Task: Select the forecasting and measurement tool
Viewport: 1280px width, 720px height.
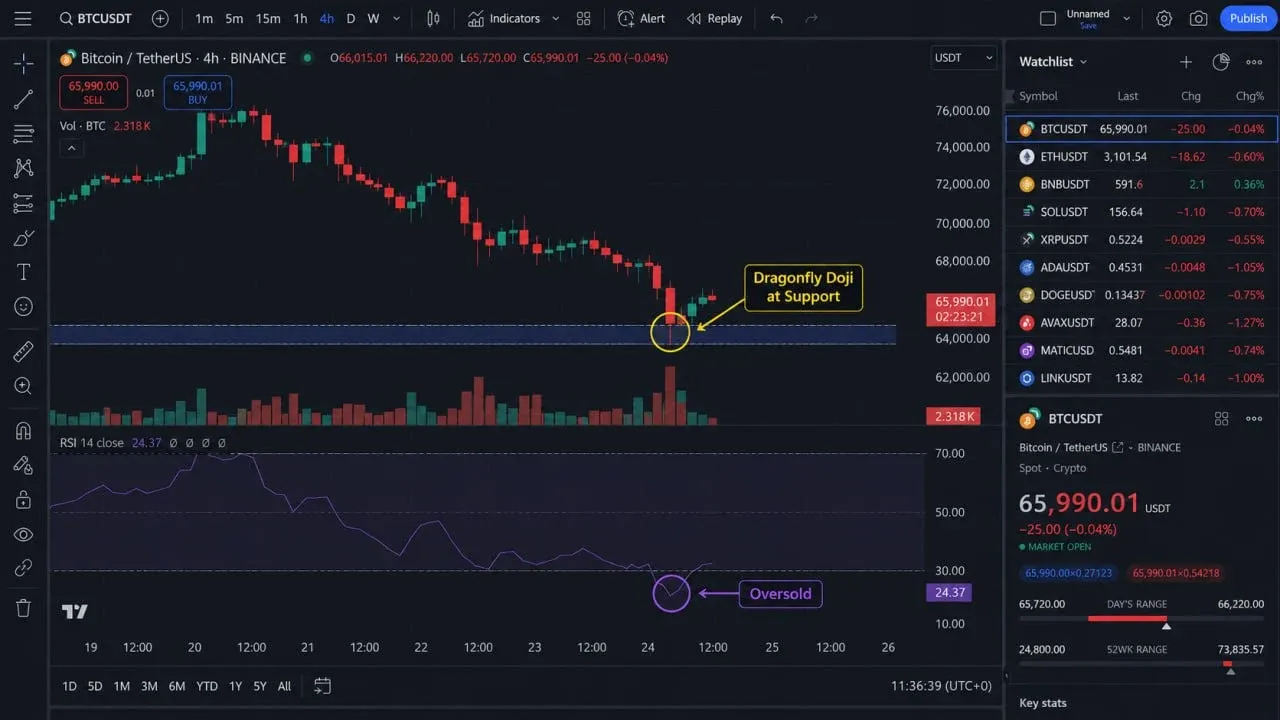Action: [x=23, y=203]
